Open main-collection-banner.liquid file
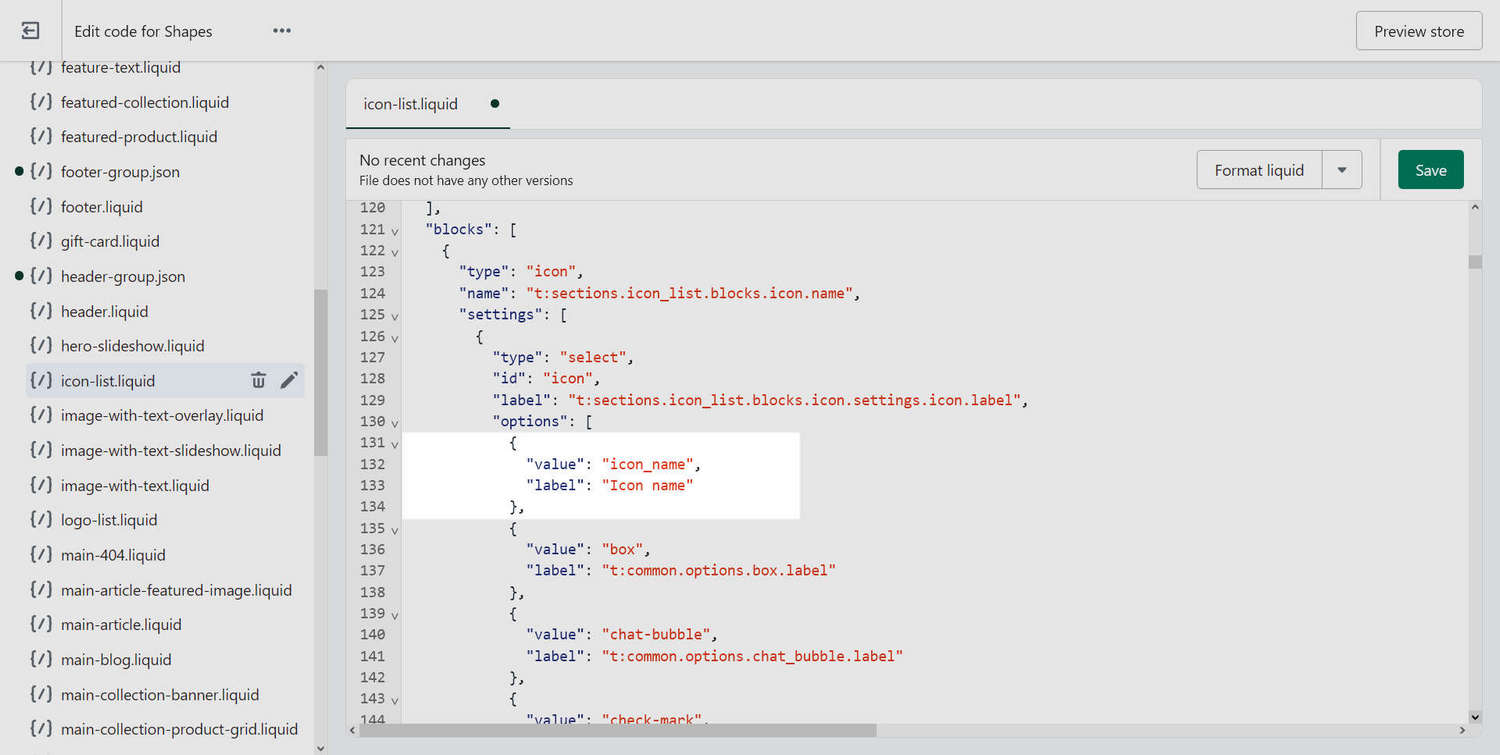Screen dimensions: 1500x755 [160, 694]
